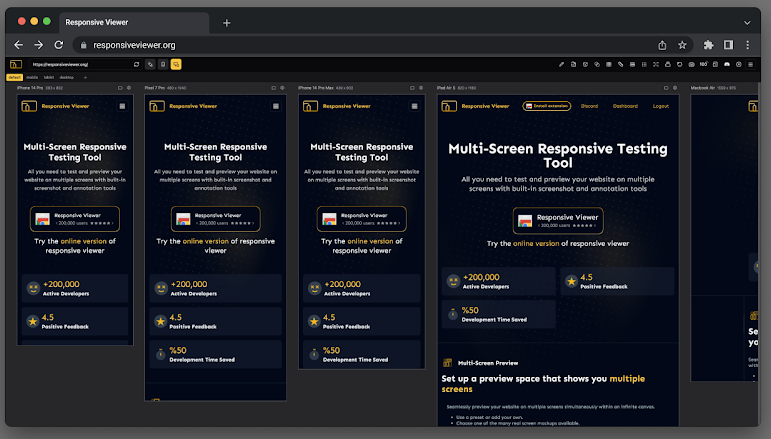Image resolution: width=771 pixels, height=439 pixels.
Task: Select the default workspace tab
Action: pyautogui.click(x=14, y=77)
